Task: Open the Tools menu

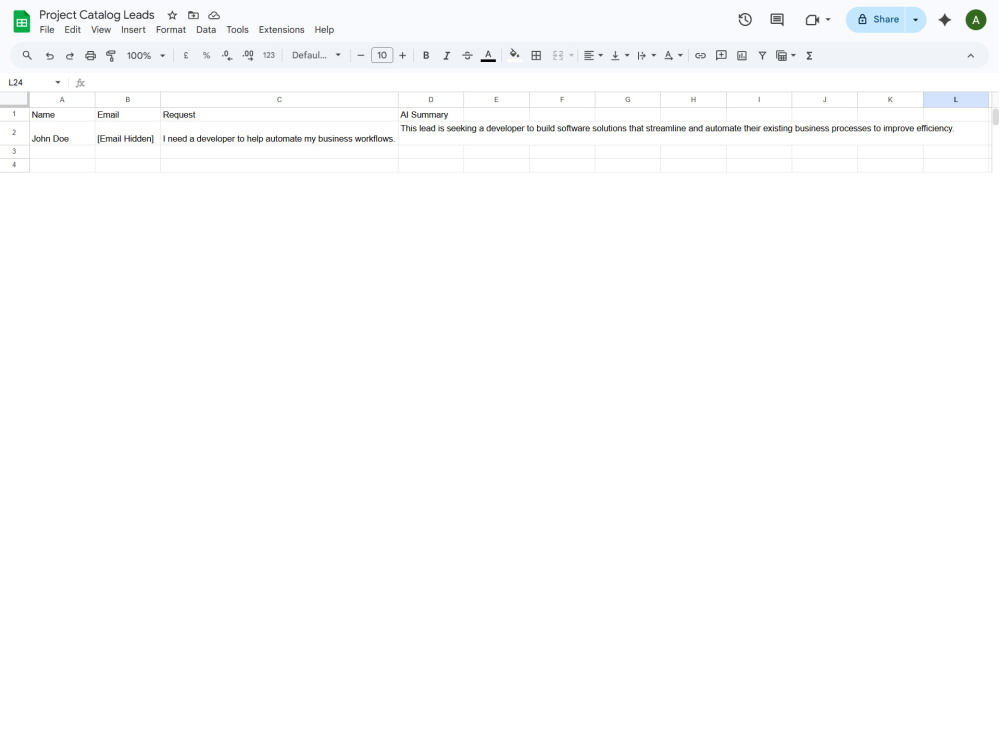Action: pyautogui.click(x=237, y=30)
